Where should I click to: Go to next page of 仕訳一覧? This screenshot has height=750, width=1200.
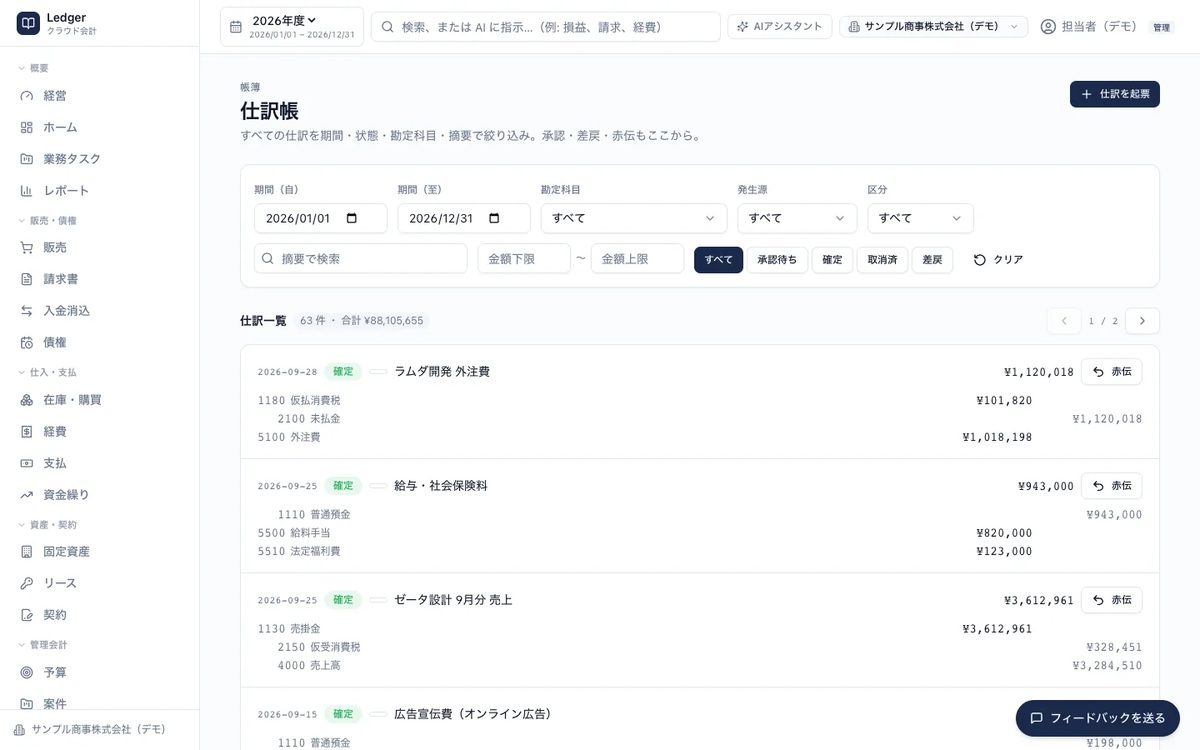(1142, 321)
